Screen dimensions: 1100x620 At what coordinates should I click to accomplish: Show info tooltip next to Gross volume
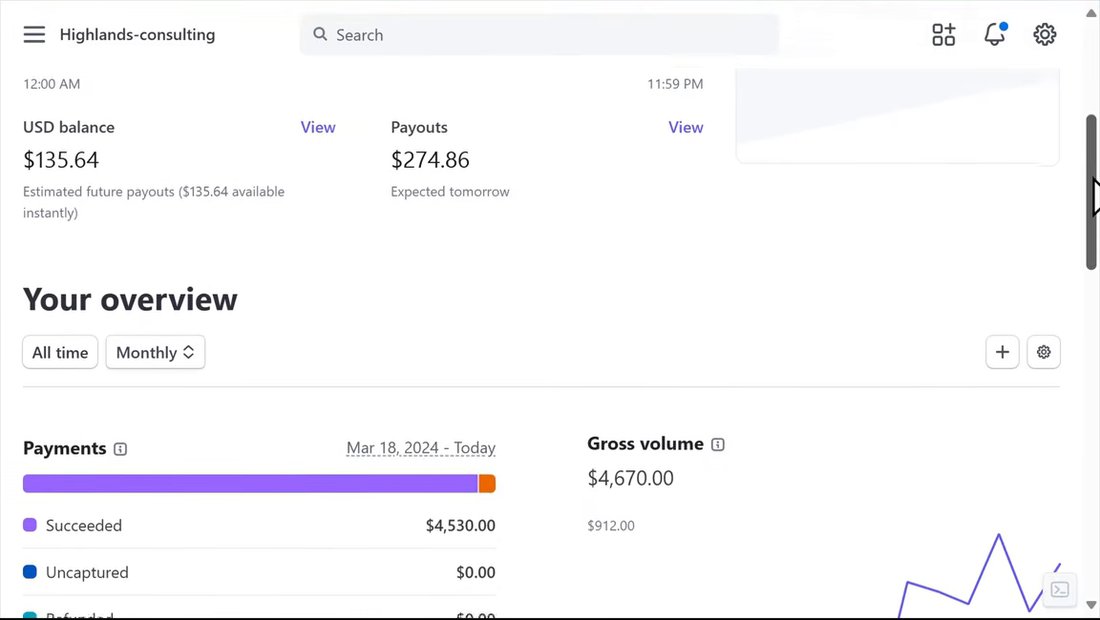tap(718, 444)
